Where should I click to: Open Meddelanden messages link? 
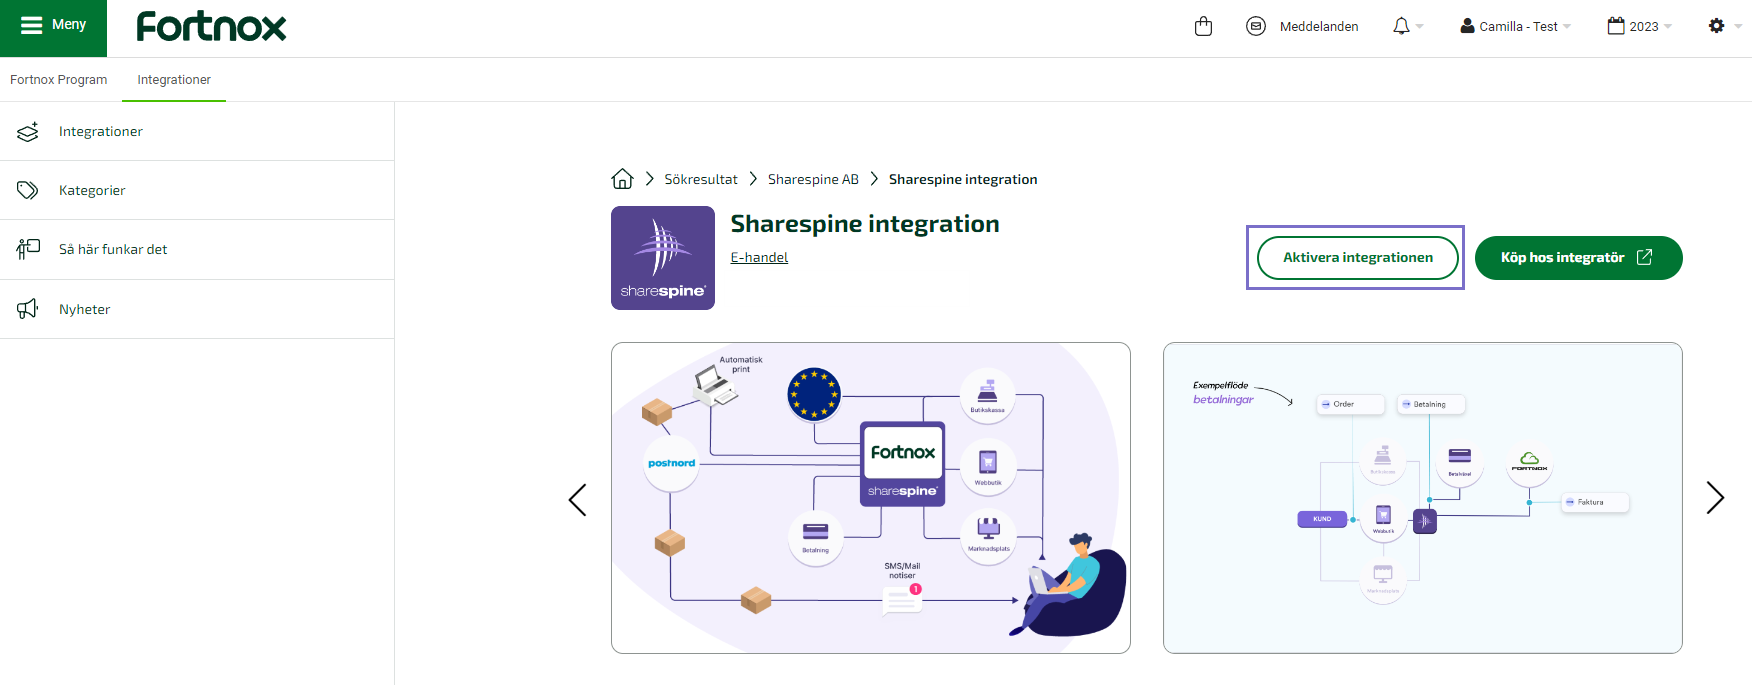(1319, 27)
